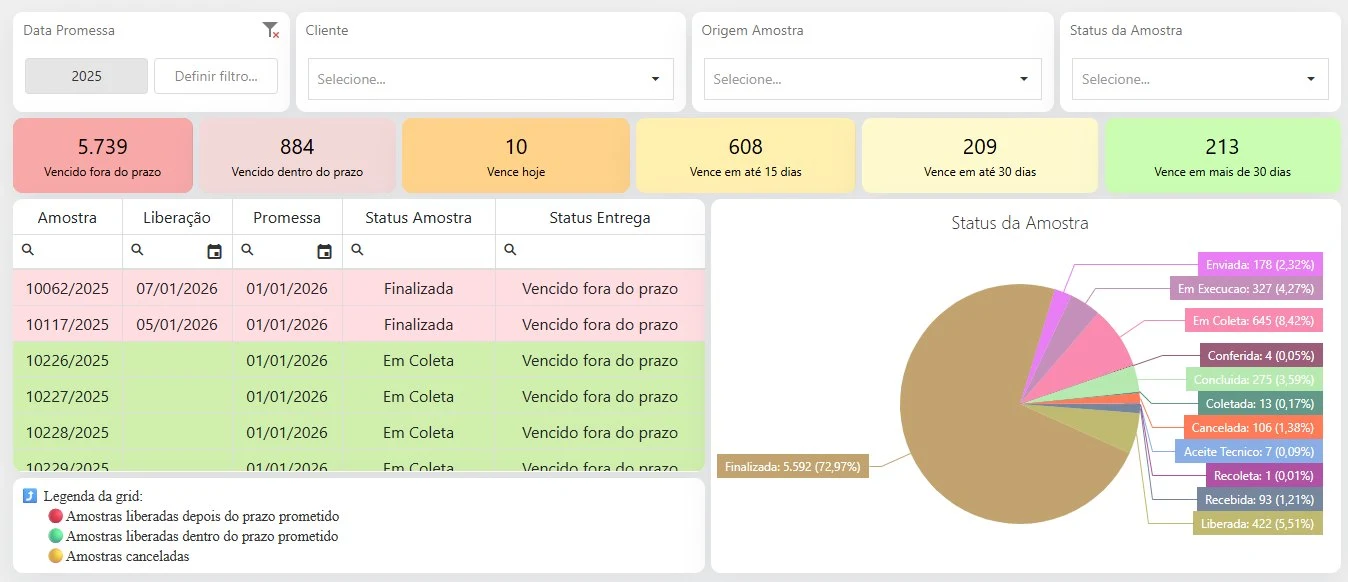Sort by the Status Amostra column header

(x=418, y=217)
